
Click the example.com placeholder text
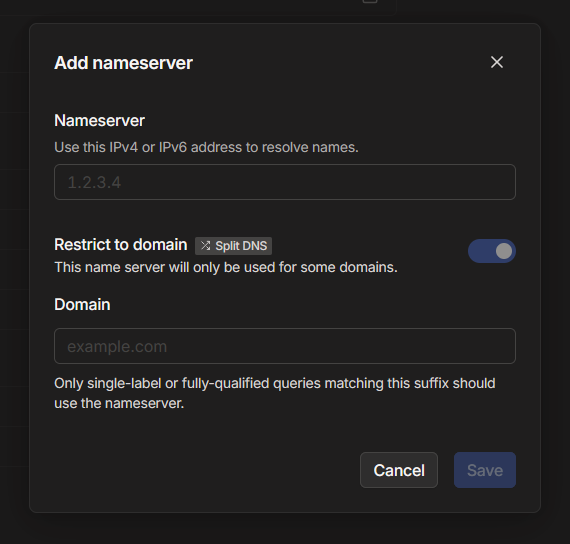pos(117,347)
